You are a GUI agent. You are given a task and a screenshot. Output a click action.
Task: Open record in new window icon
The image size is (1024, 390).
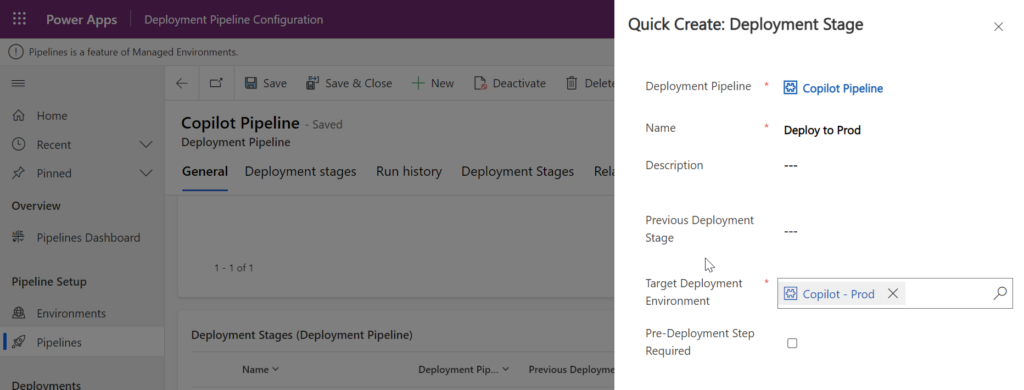[216, 83]
